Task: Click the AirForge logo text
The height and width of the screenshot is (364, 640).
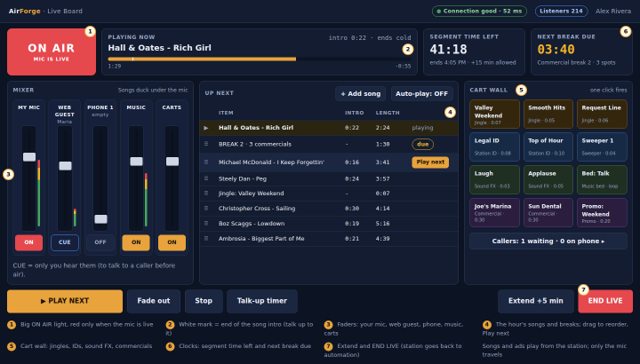Action: 24,11
